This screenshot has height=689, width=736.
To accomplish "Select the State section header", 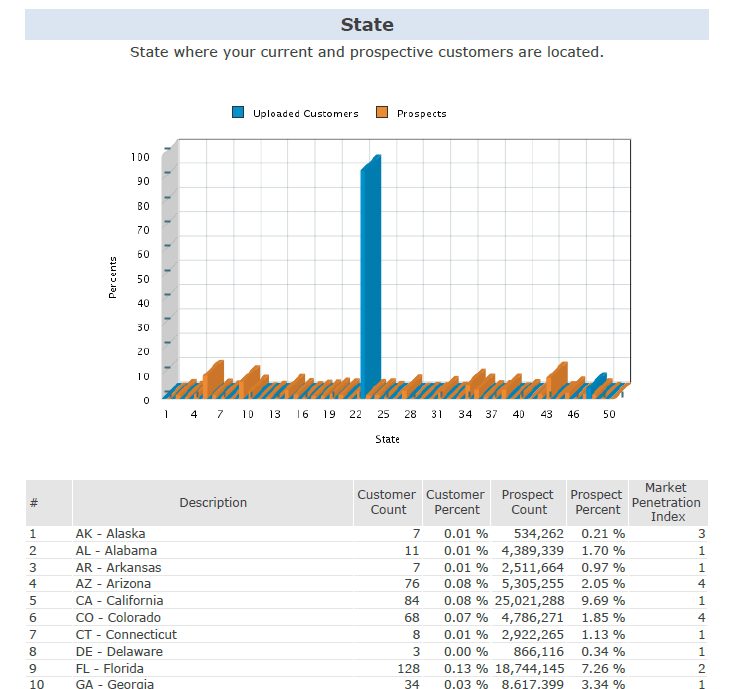I will (367, 25).
